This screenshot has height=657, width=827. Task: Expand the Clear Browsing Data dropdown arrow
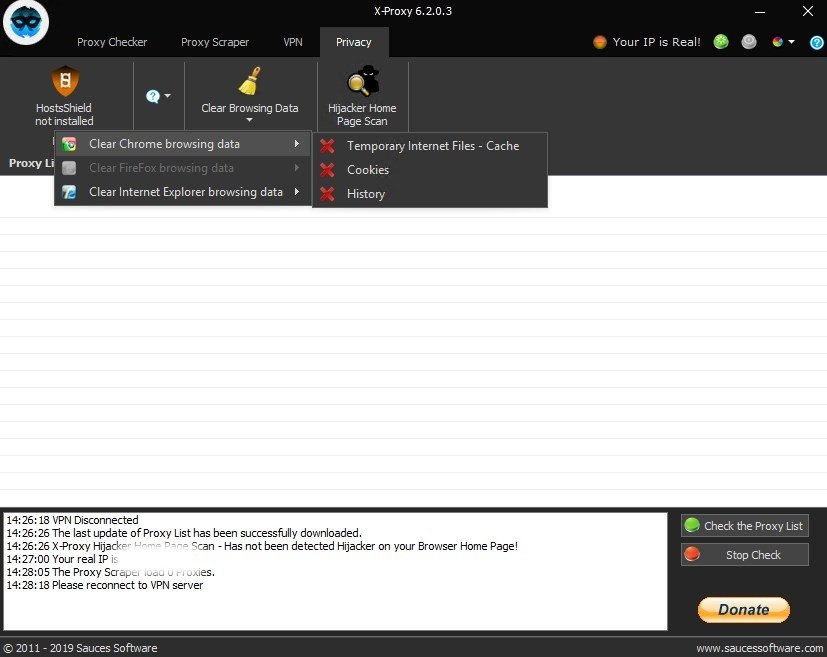(x=249, y=120)
